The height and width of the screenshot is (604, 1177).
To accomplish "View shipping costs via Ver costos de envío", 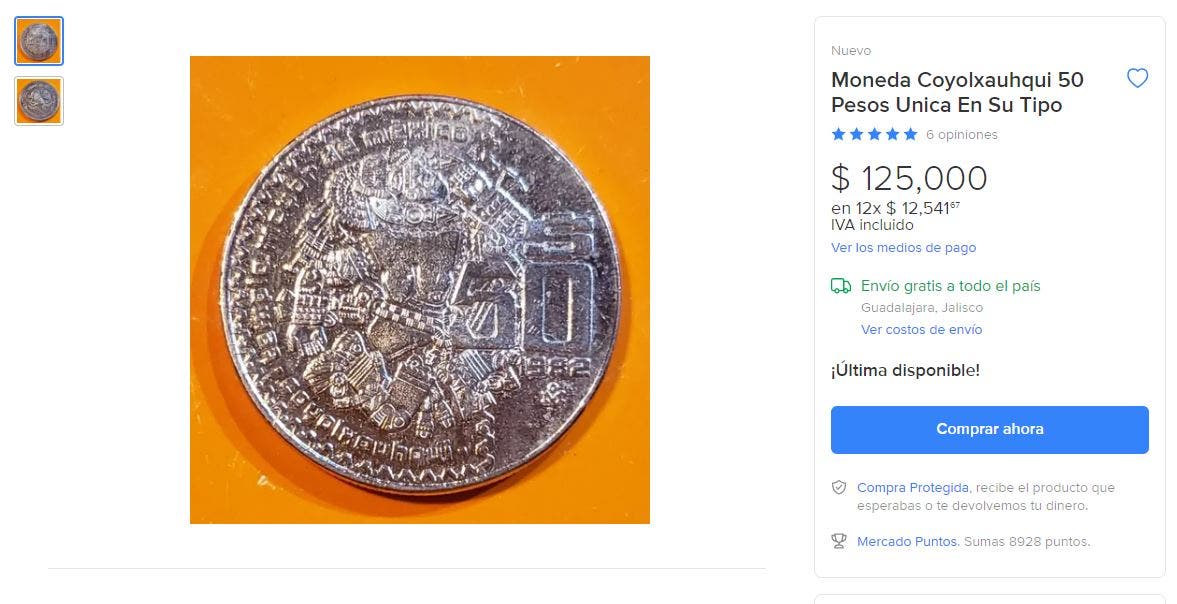I will point(921,330).
